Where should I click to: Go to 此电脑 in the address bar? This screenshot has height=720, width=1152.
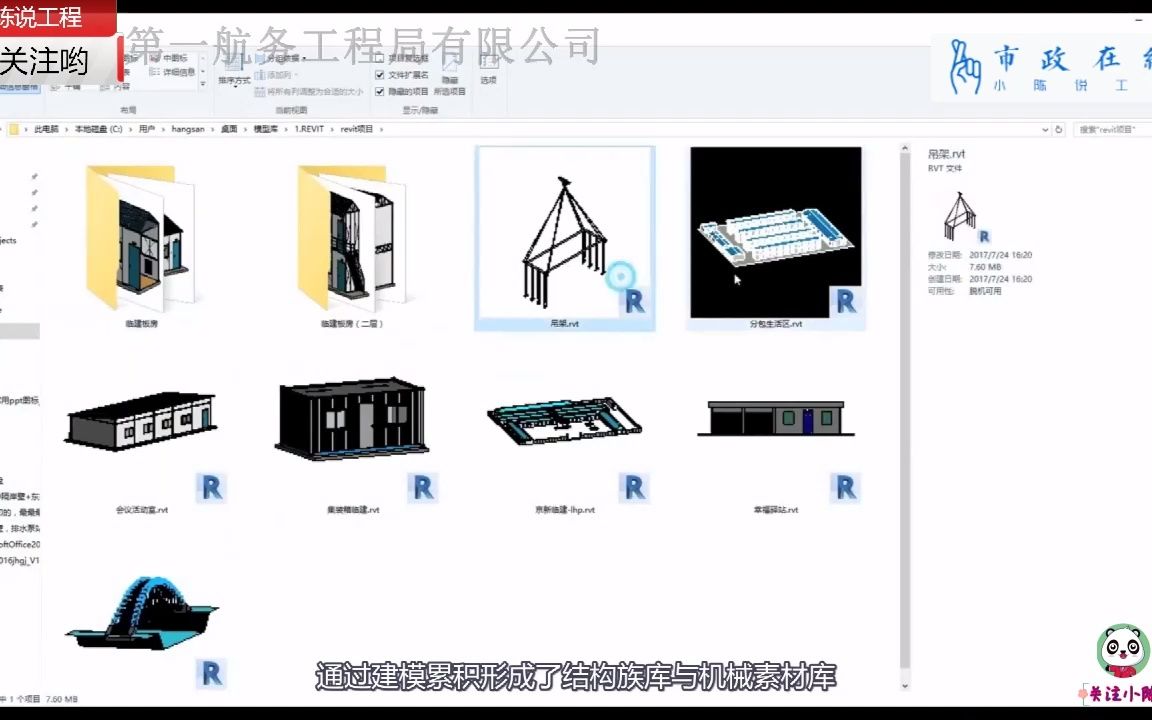46,129
